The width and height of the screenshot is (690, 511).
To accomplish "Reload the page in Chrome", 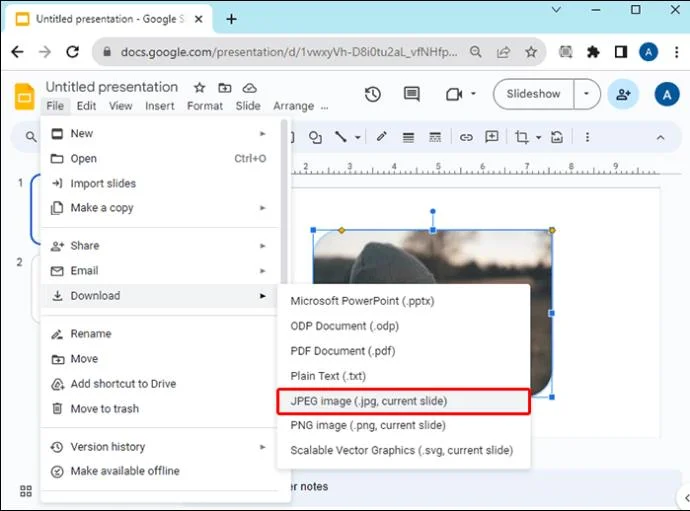I will click(x=72, y=52).
